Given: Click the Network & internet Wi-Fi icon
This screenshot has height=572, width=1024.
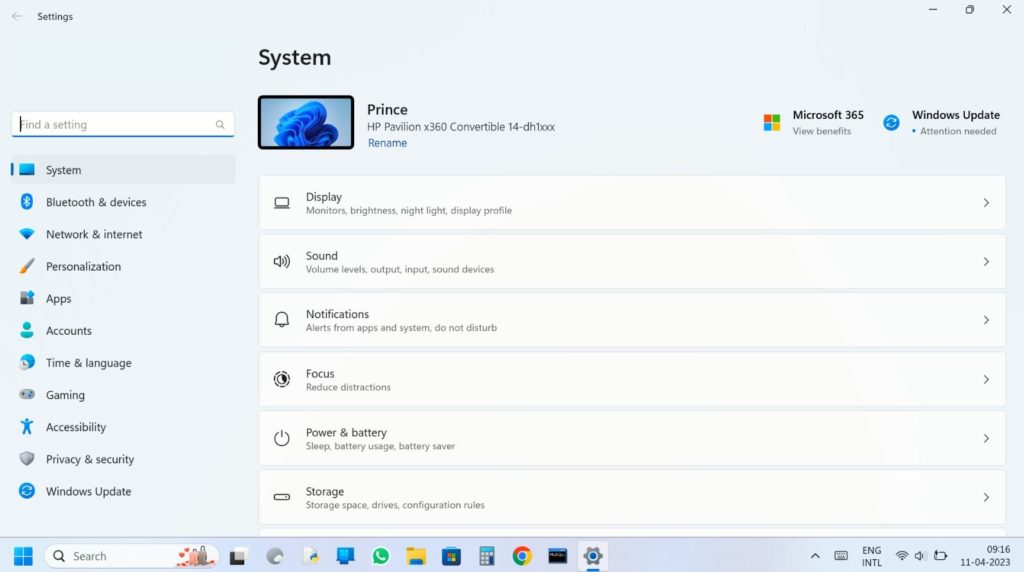Looking at the screenshot, I should tap(27, 234).
